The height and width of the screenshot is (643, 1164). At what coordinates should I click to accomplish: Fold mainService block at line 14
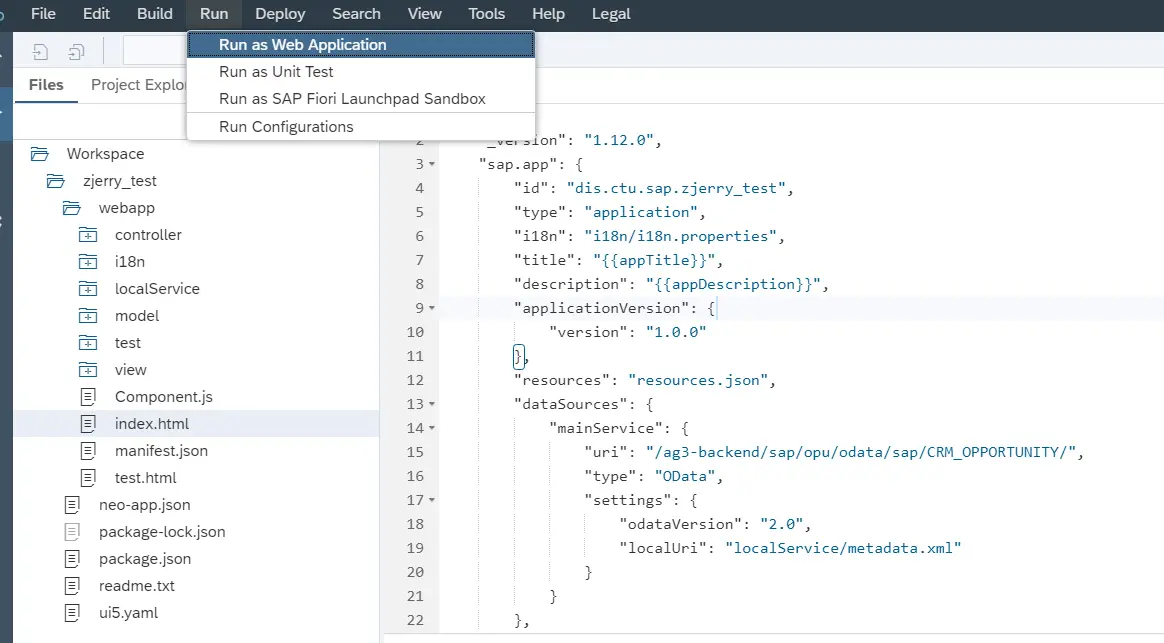(432, 428)
